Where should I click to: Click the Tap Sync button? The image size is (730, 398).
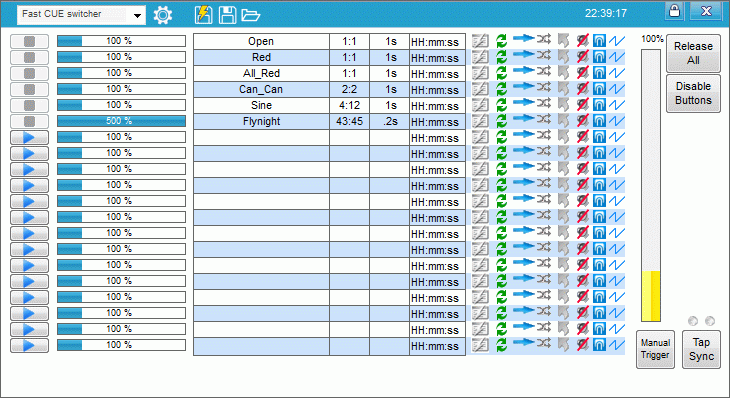coord(701,349)
